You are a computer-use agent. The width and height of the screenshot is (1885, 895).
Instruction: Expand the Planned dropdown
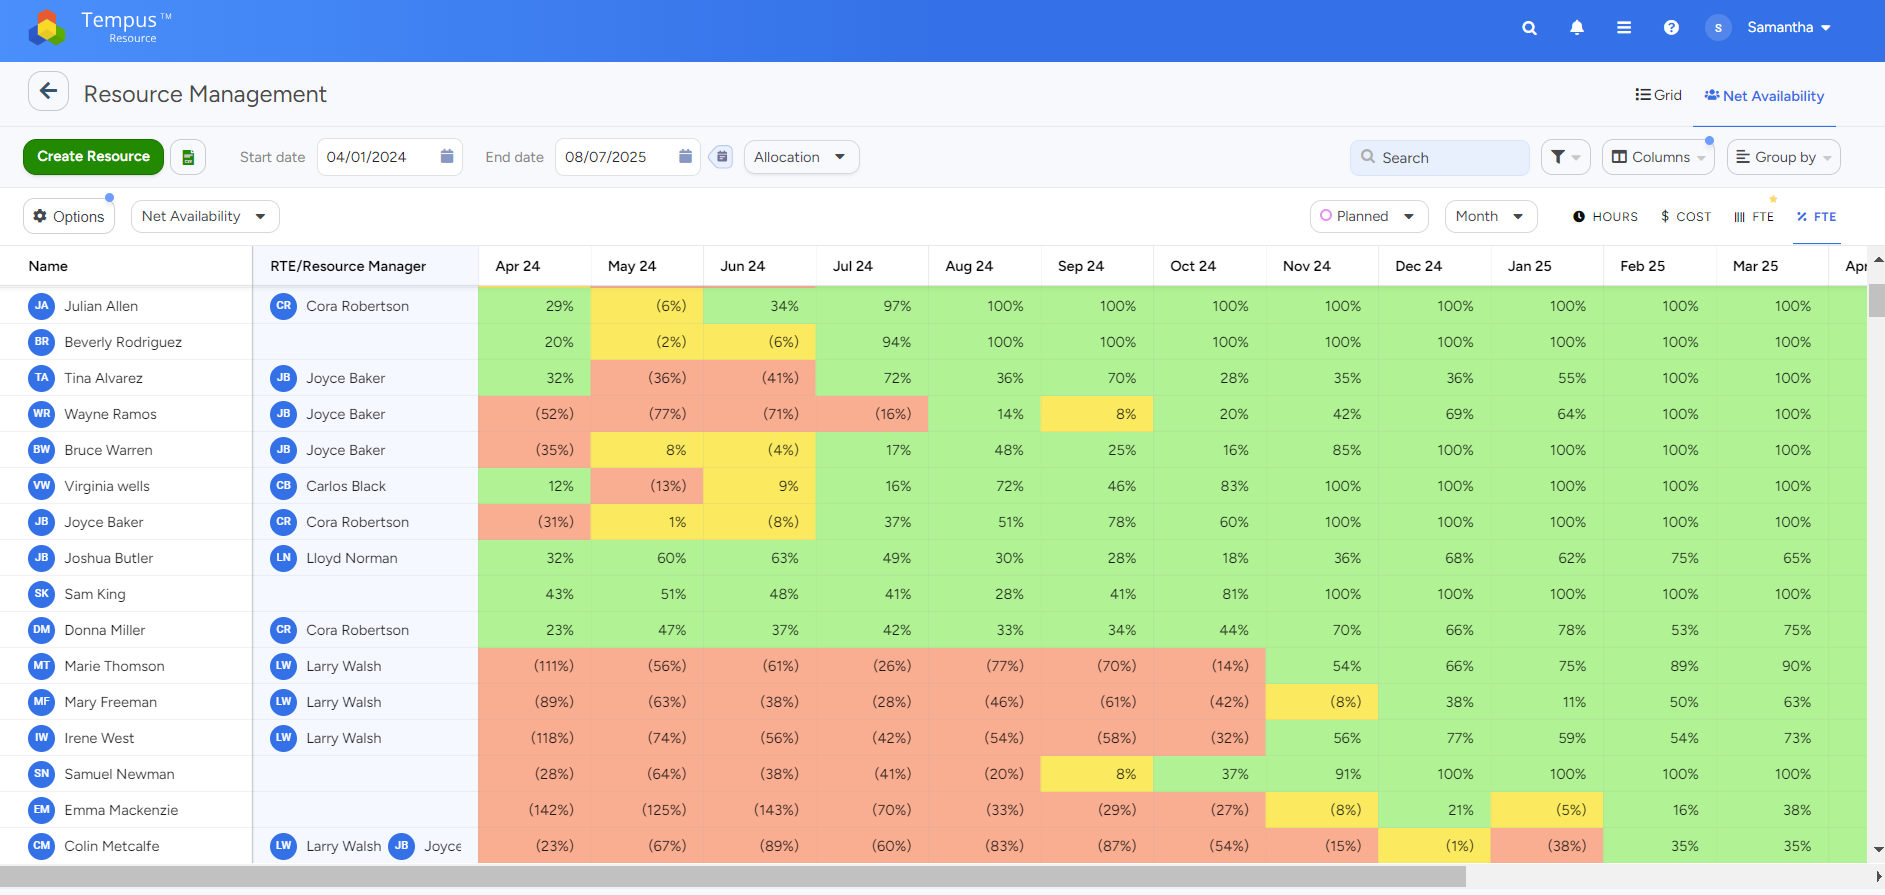[x=1368, y=217]
